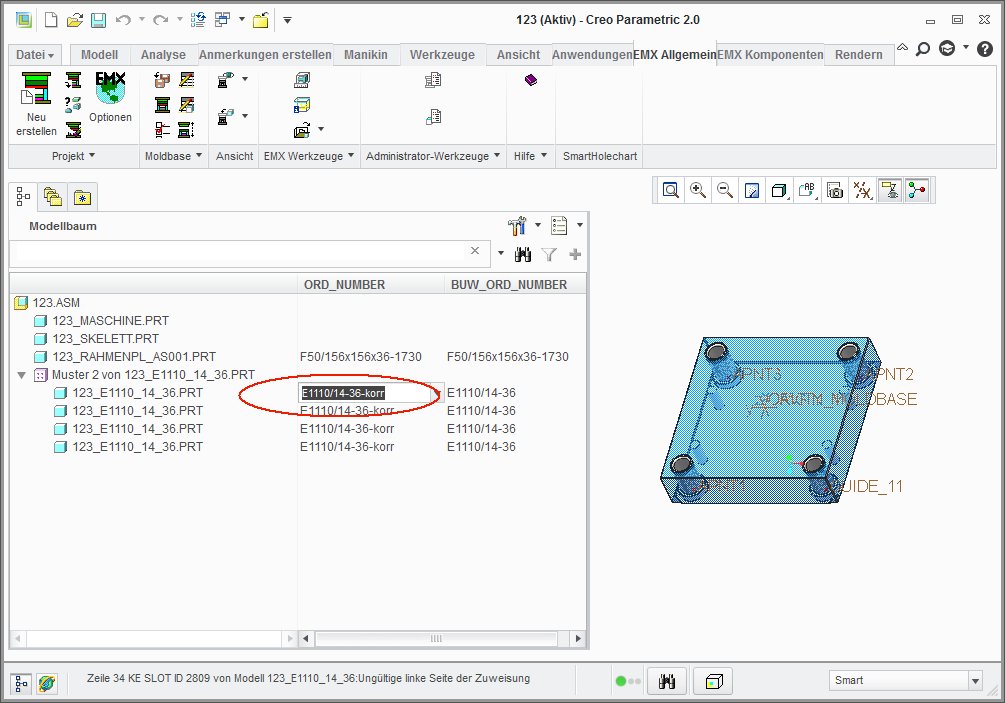Click the Undo arrow icon

point(123,20)
